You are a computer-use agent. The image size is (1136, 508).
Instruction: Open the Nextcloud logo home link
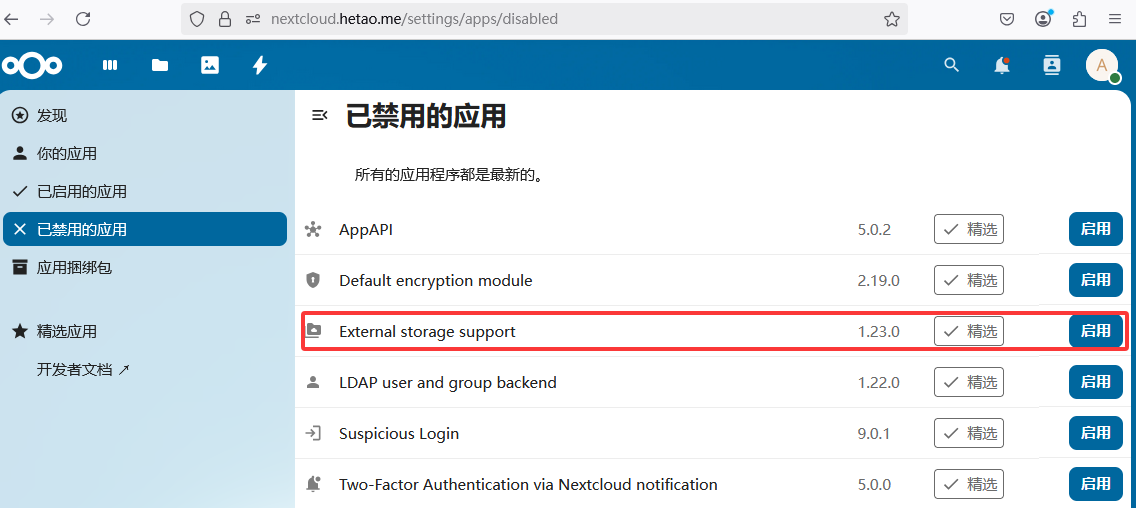coord(32,66)
